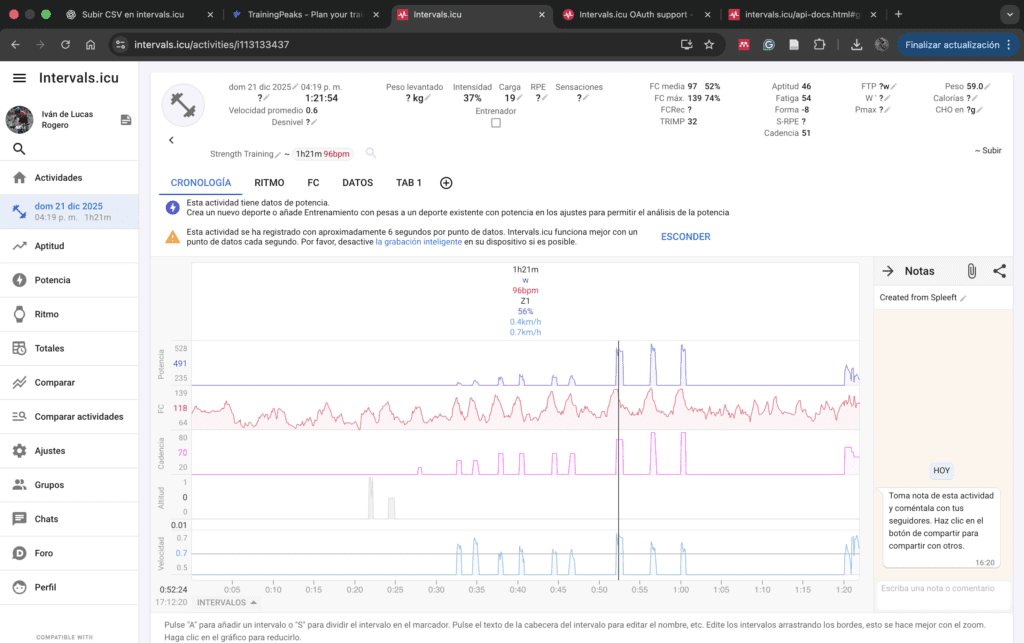Go back using the left chevron arrow
The width and height of the screenshot is (1024, 643).
coord(171,140)
